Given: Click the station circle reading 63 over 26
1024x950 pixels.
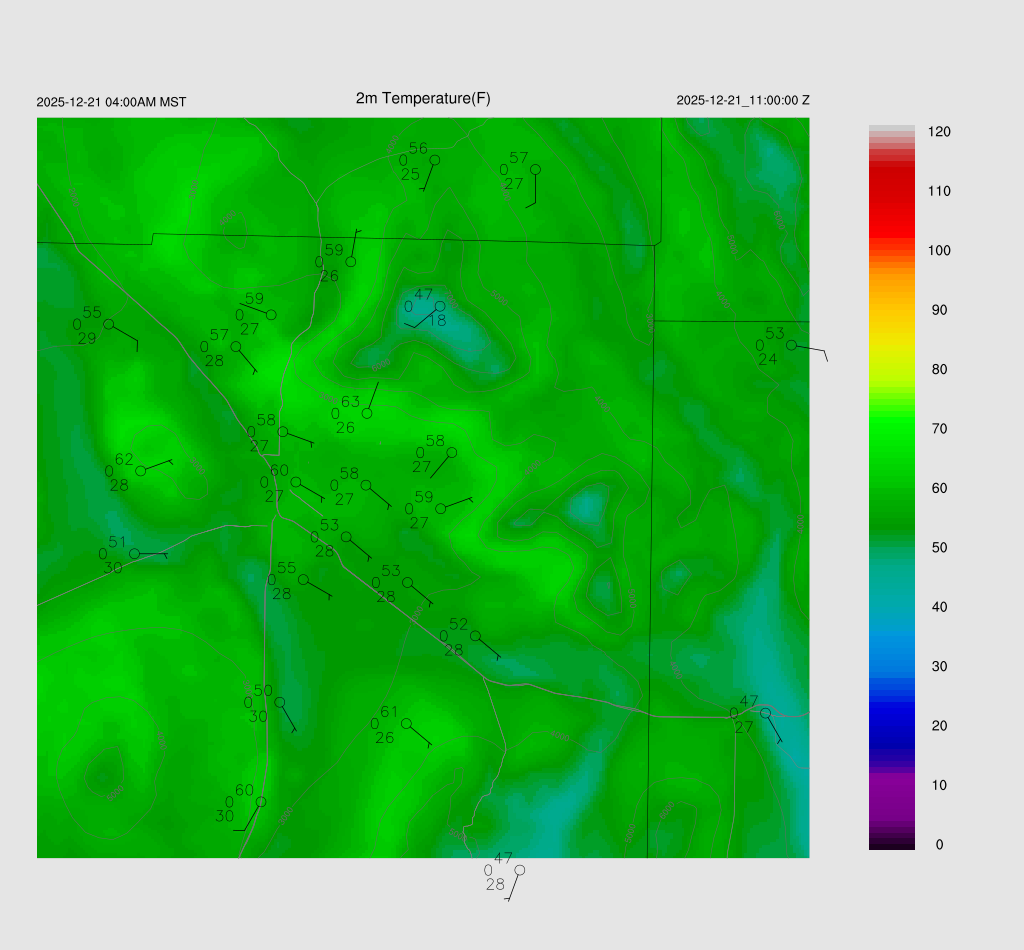Looking at the screenshot, I should coord(367,413).
